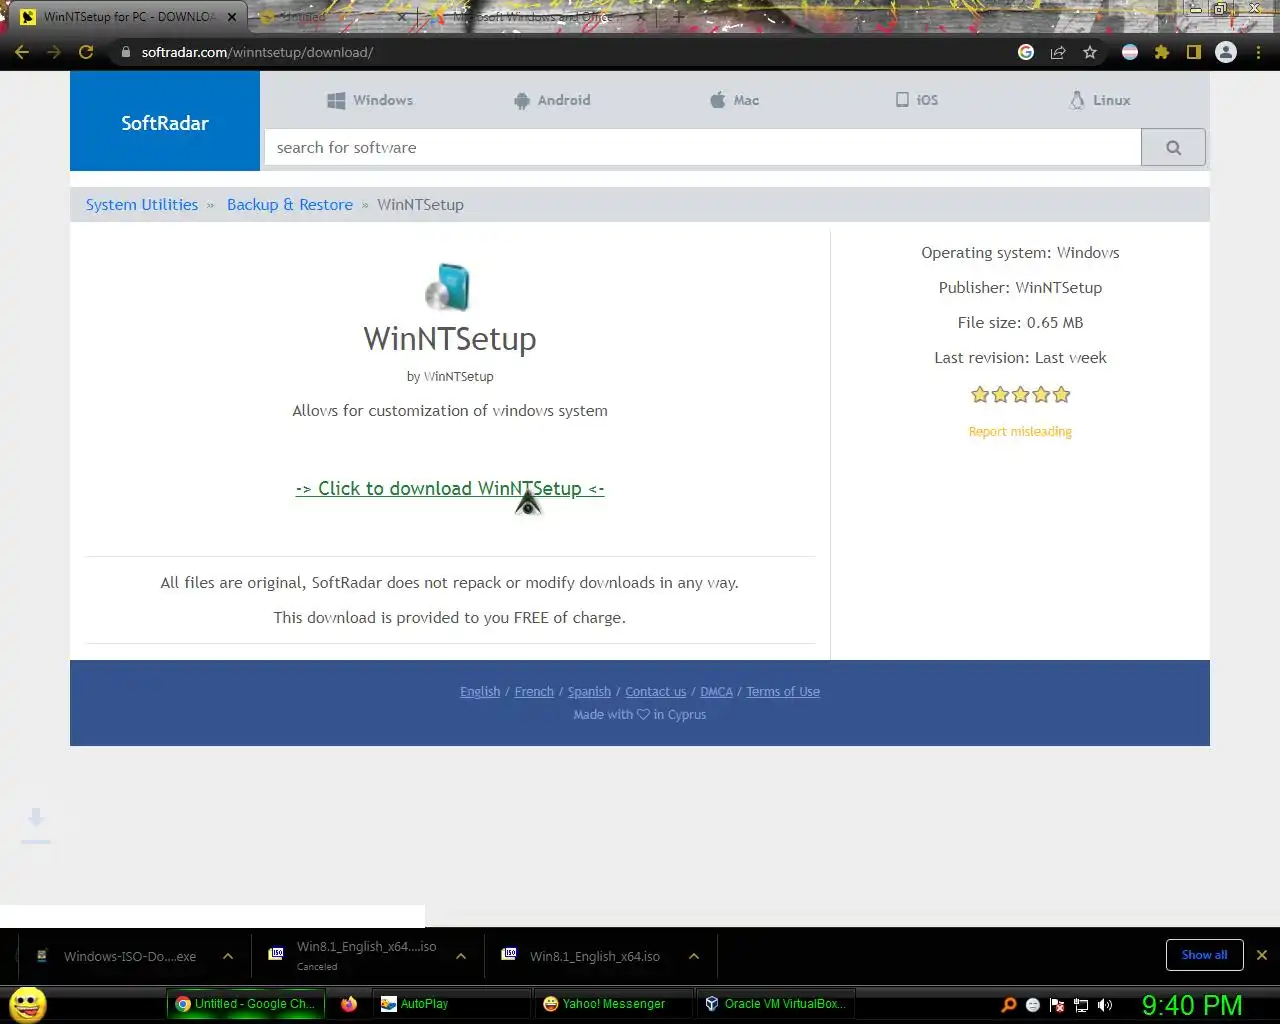Open System Utilities breadcrumb
Image resolution: width=1280 pixels, height=1024 pixels.
pyautogui.click(x=142, y=204)
